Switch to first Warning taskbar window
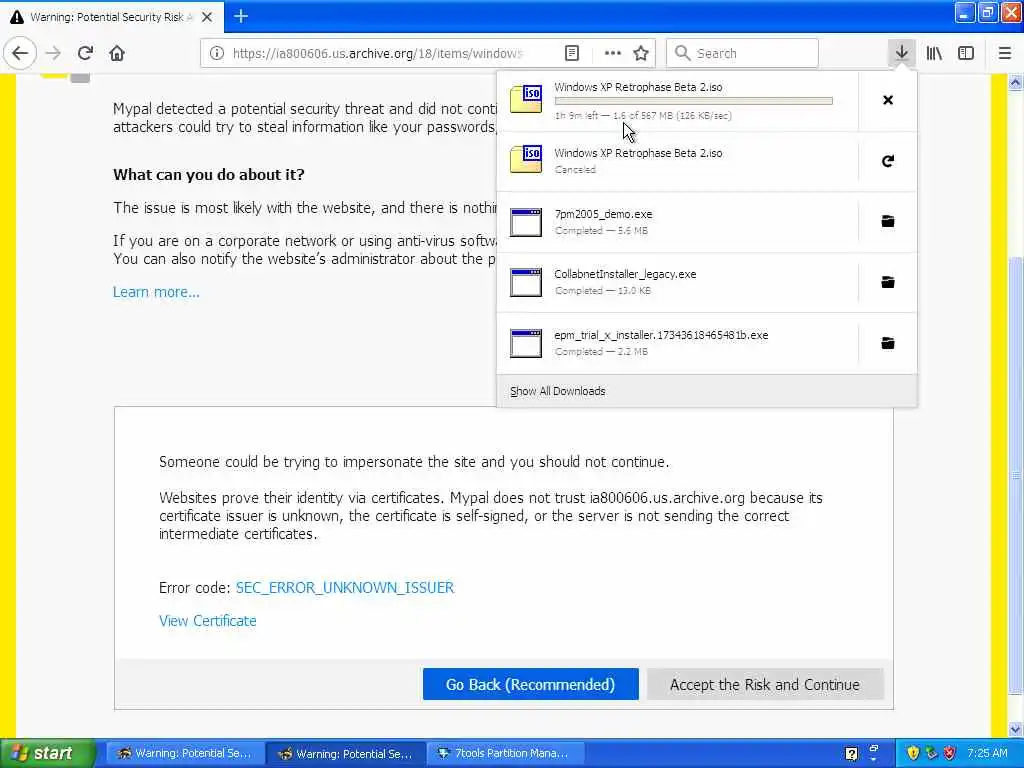This screenshot has width=1024, height=768. point(185,753)
